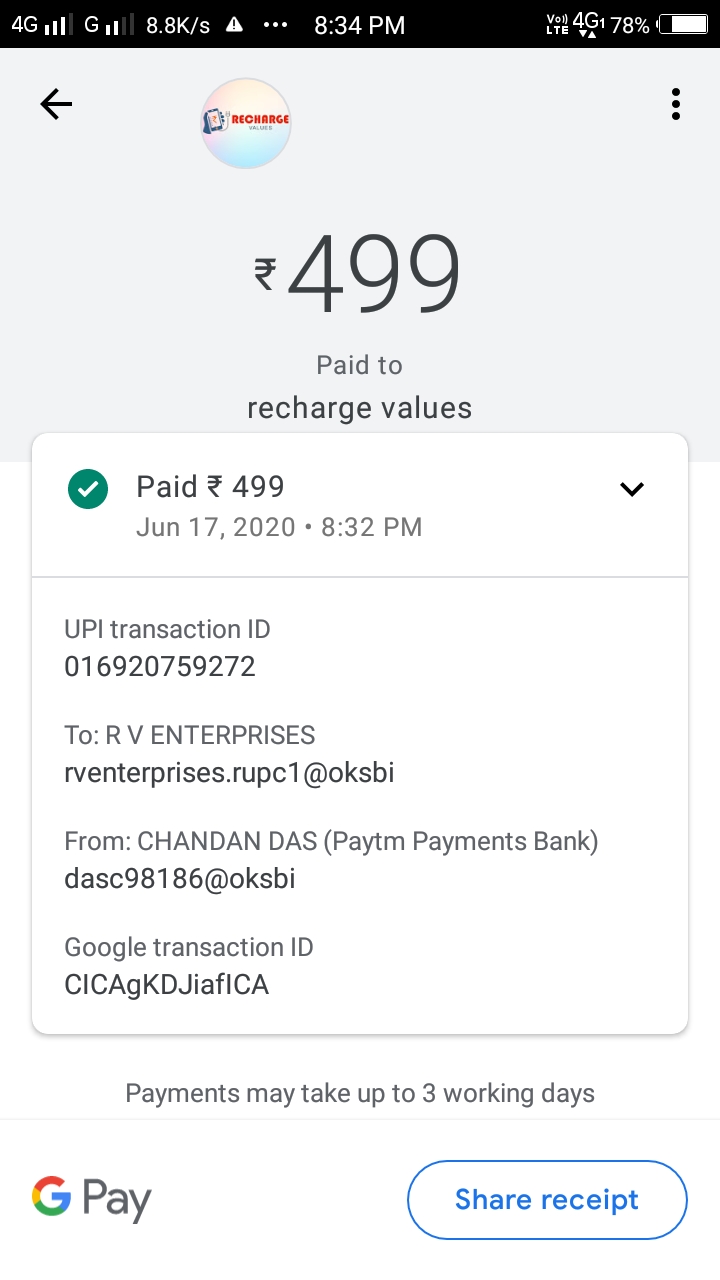Tap the recipient UPI address rventerprises.rupc1@oksbi
Screen dimensions: 720x1280
(229, 772)
